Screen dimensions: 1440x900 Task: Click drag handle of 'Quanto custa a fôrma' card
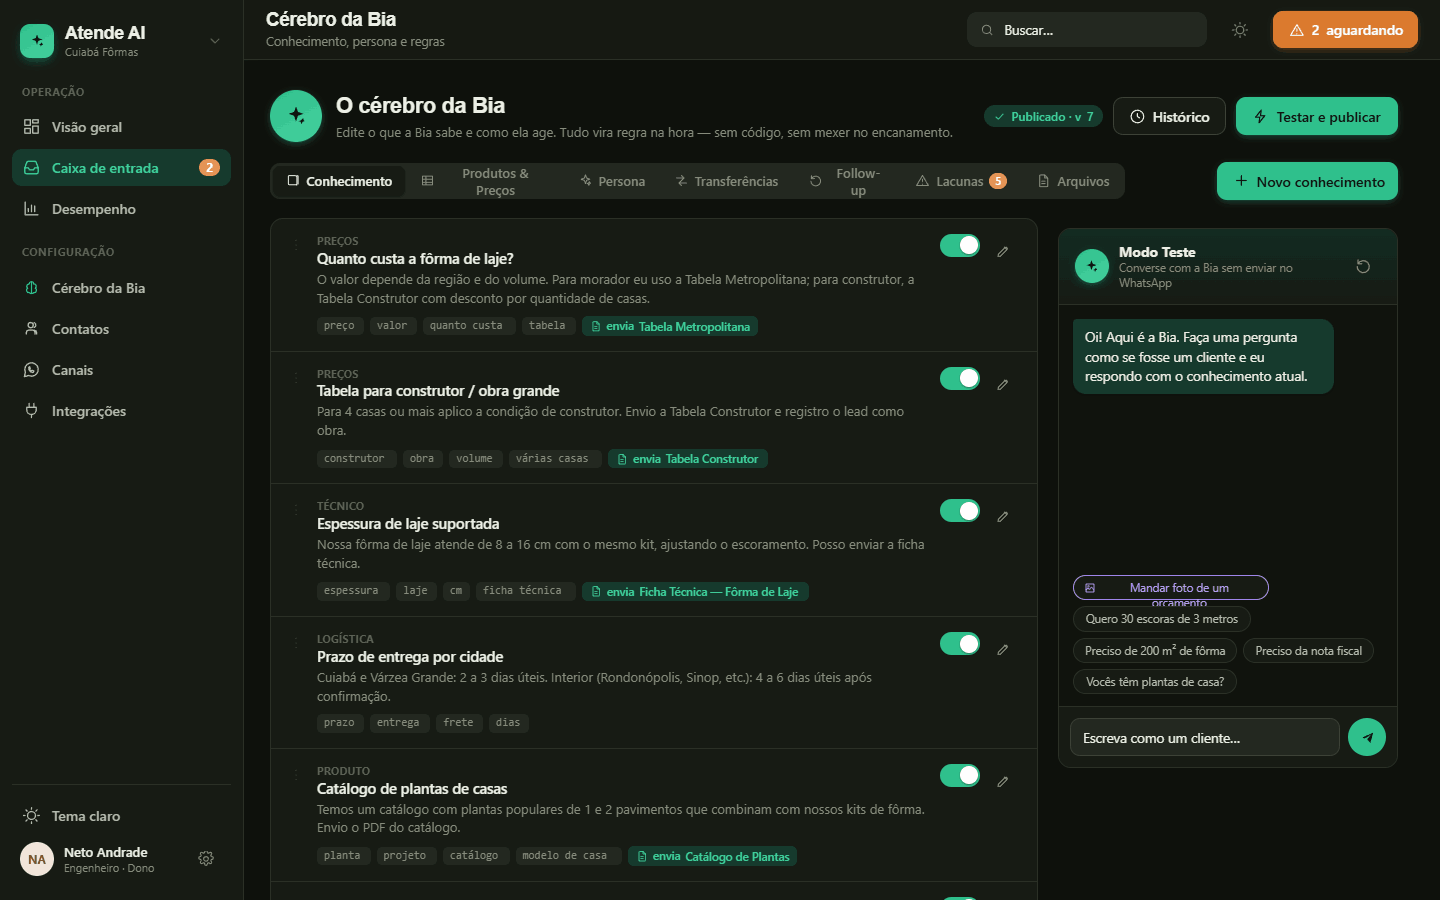tap(296, 244)
